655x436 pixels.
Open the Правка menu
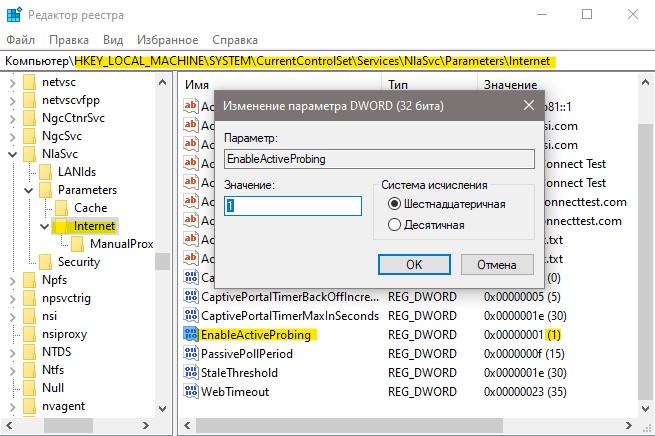click(69, 40)
